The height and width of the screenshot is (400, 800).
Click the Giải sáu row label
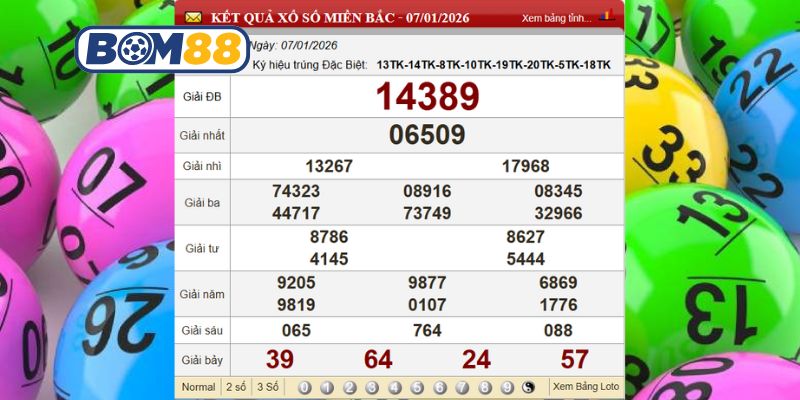coord(202,331)
